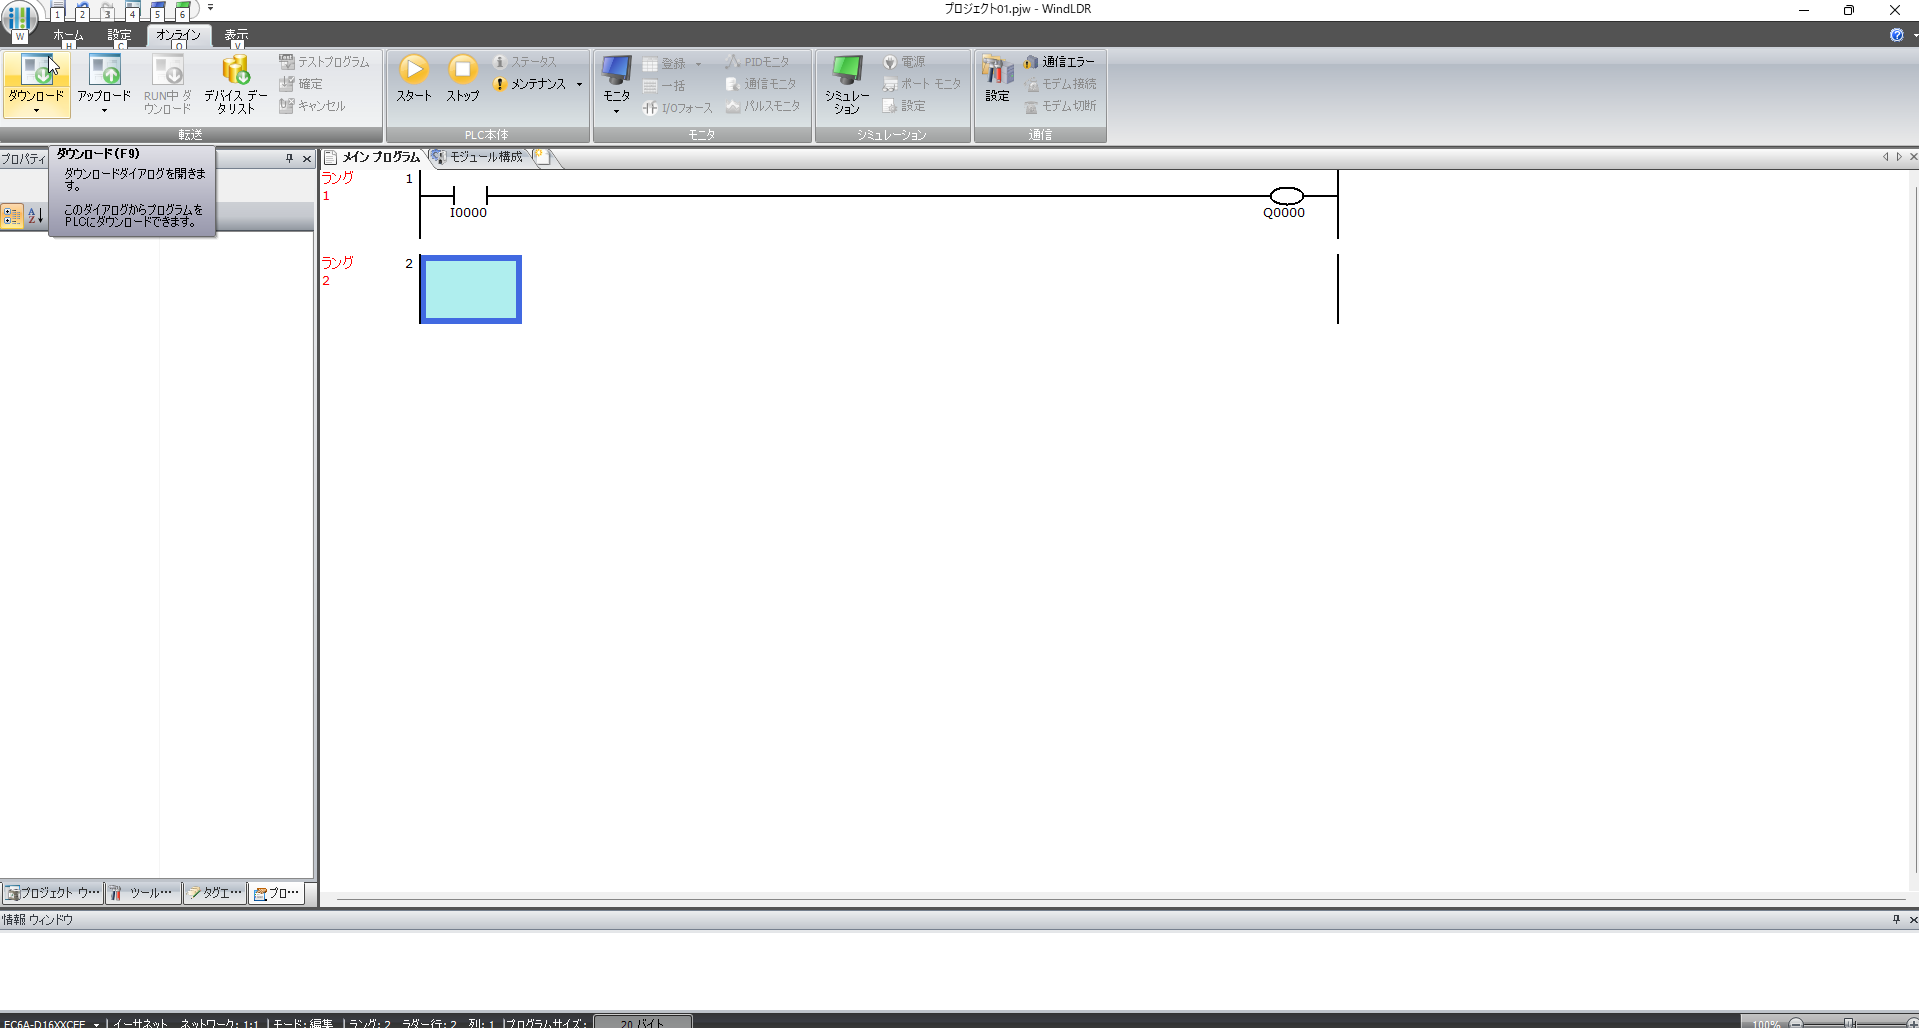Expand the arrow under アップロード
Image resolution: width=1919 pixels, height=1028 pixels.
click(104, 110)
